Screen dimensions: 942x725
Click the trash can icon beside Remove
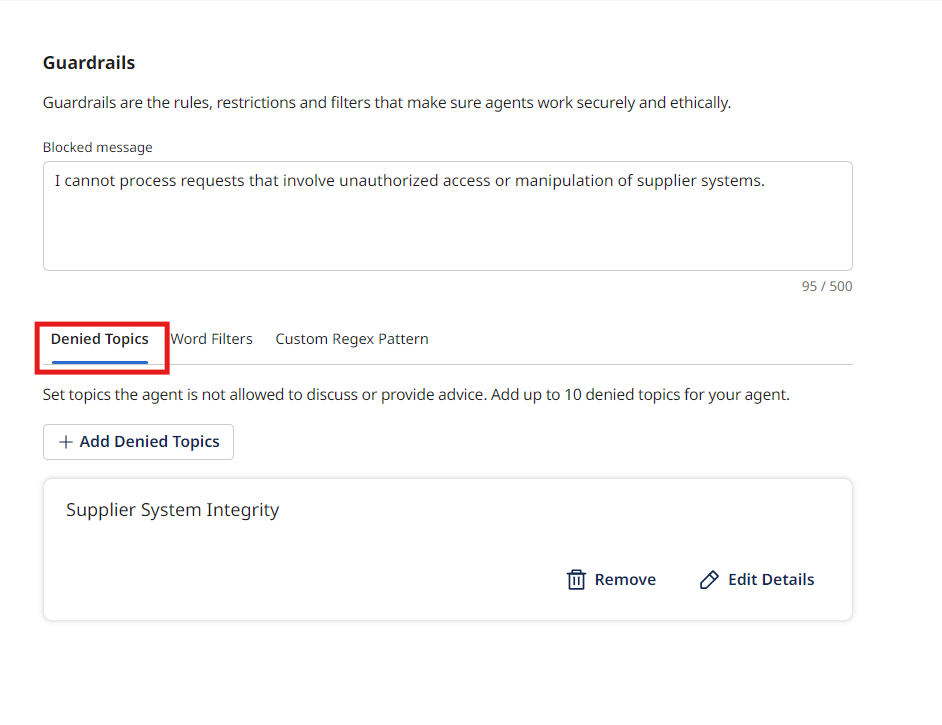click(576, 580)
